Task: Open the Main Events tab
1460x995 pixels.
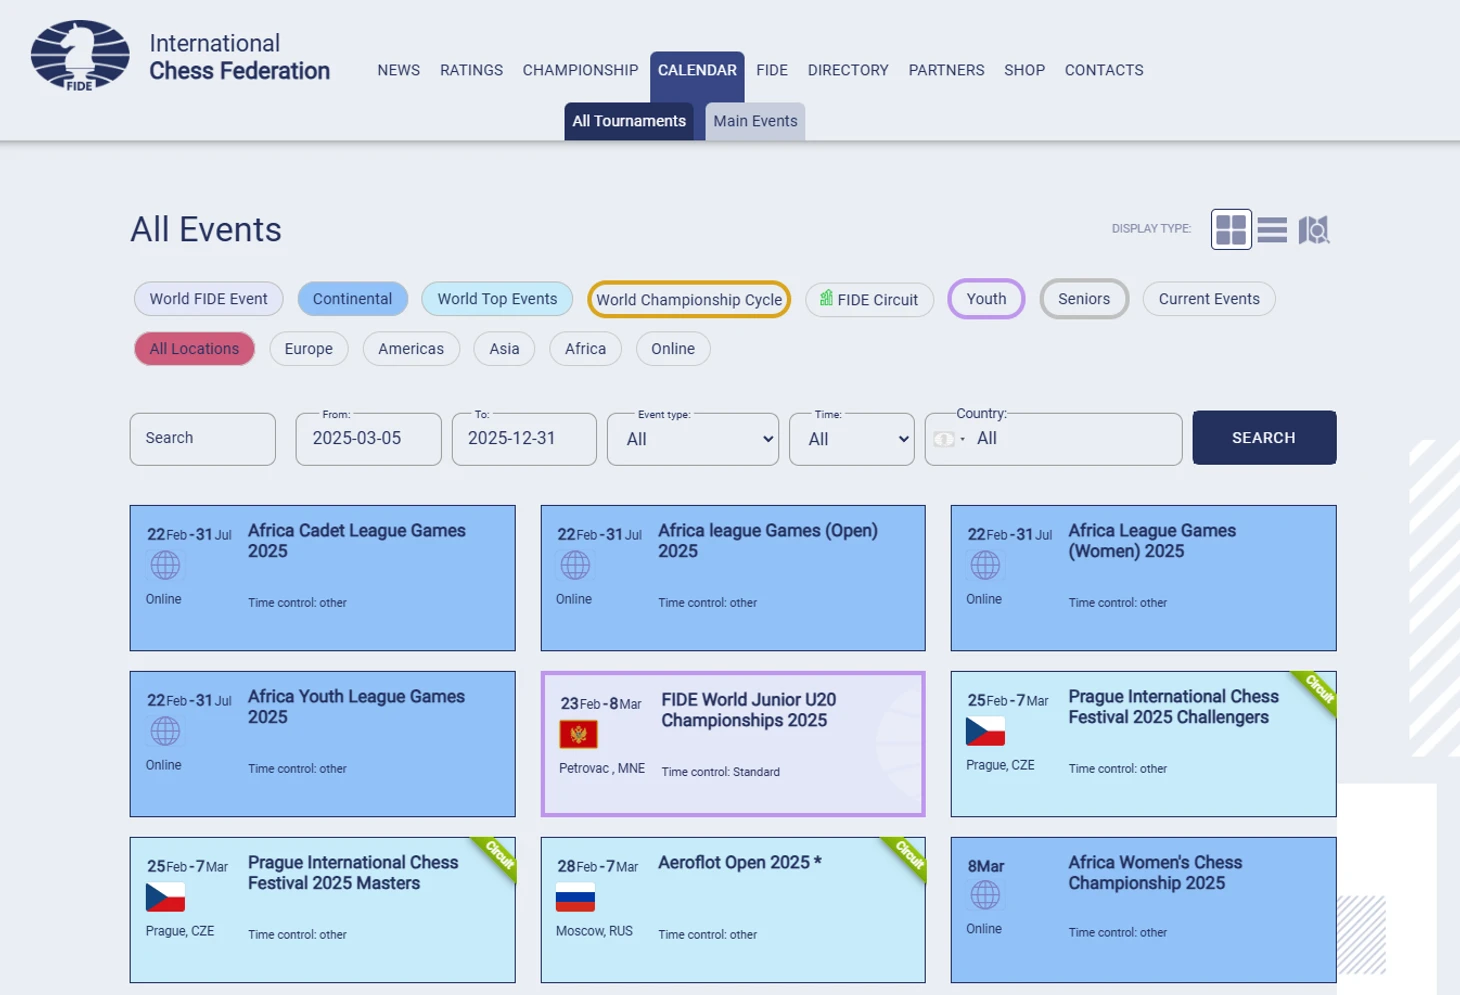Action: [x=755, y=121]
